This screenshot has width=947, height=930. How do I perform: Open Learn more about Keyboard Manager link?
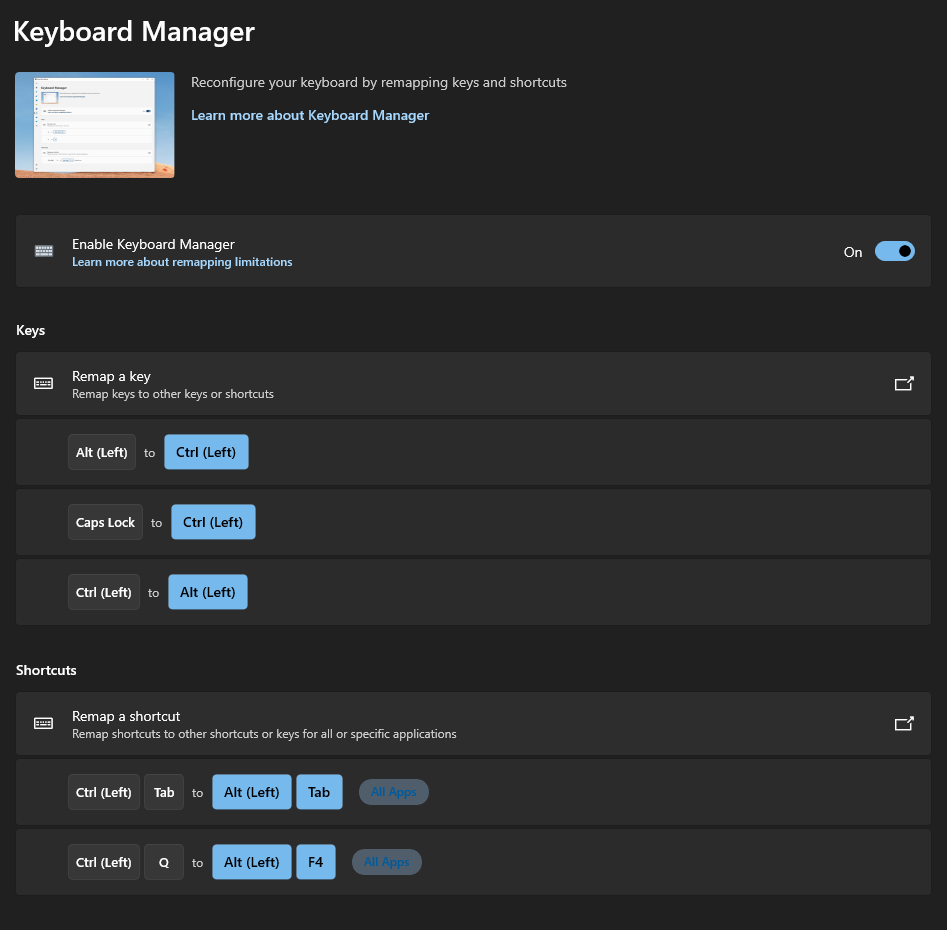[310, 115]
